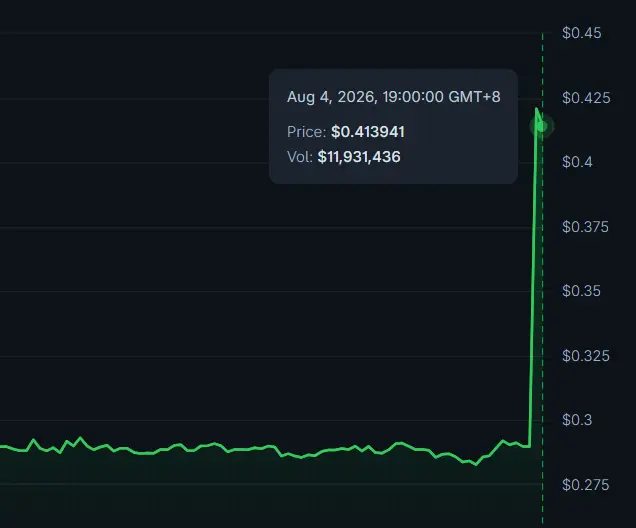Click the $0.275 axis label
This screenshot has height=528, width=636.
click(x=586, y=485)
